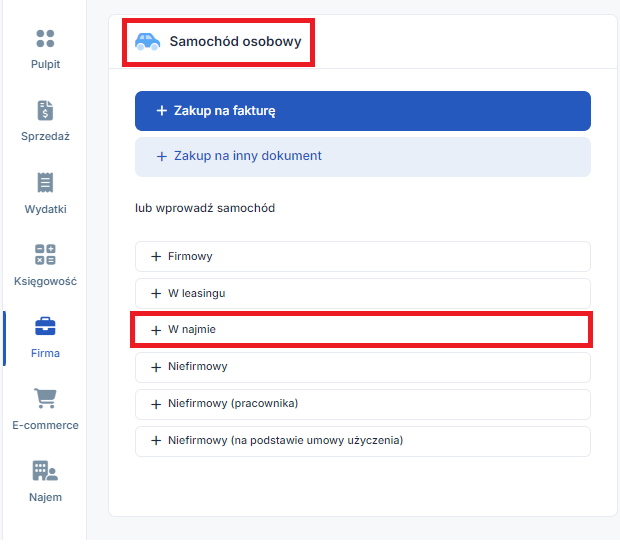
Task: Click the Wydatki sidebar label
Action: pos(45,209)
